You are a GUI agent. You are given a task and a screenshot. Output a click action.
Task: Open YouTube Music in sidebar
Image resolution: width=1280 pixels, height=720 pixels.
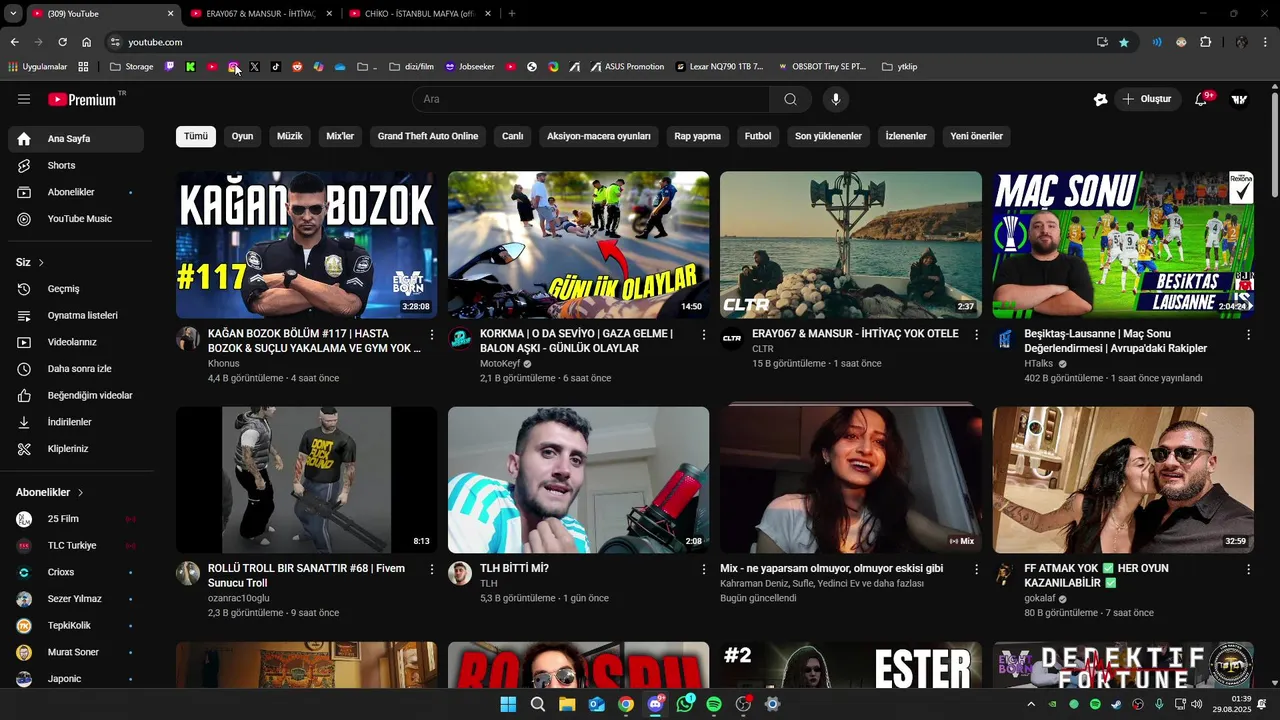[76, 219]
